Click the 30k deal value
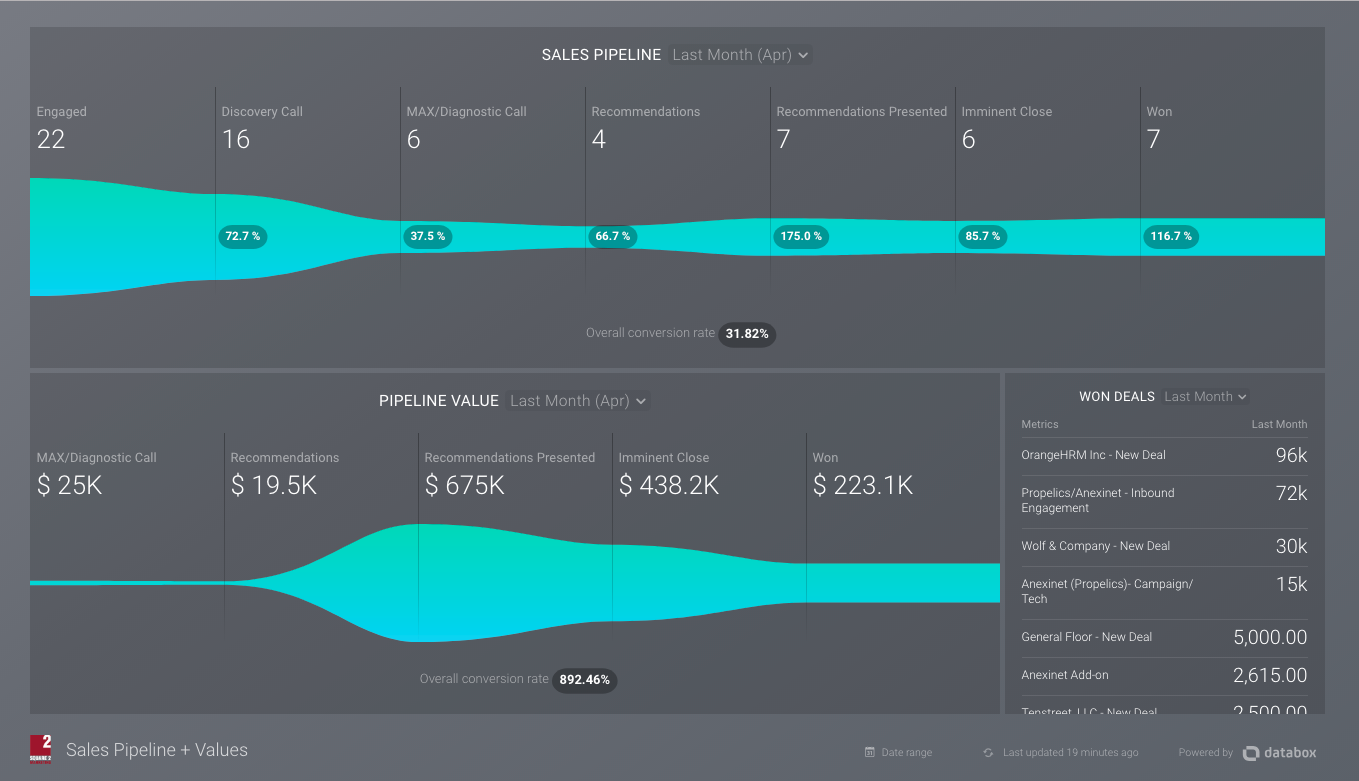 1291,546
